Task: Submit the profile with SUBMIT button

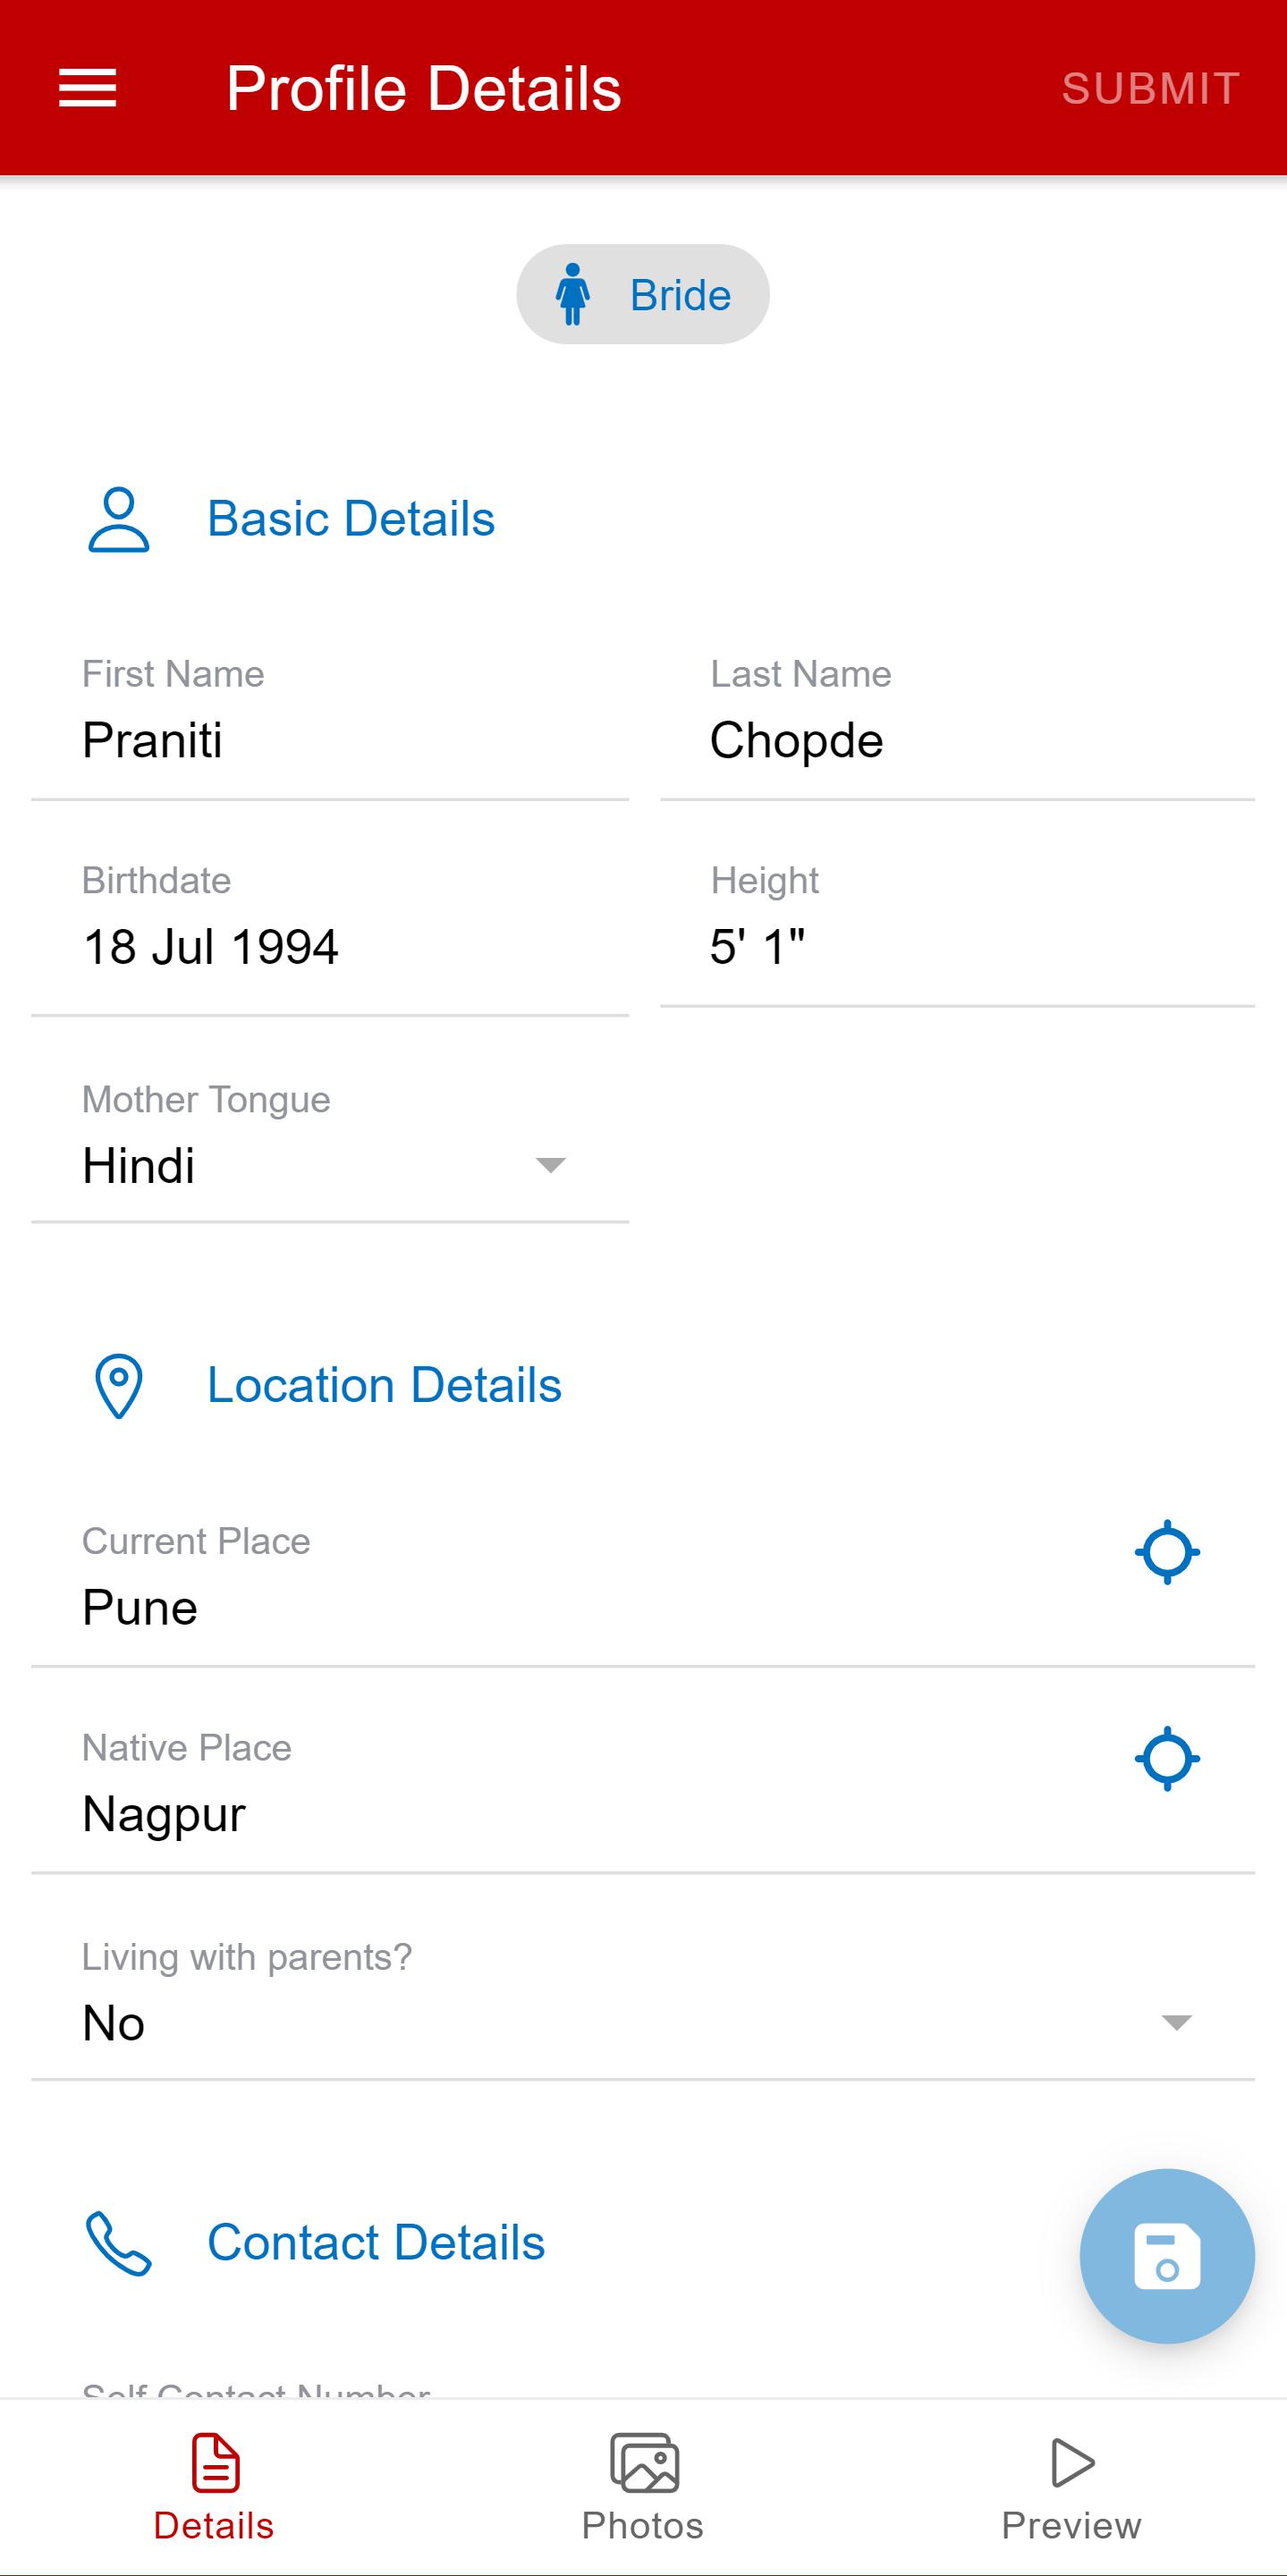Action: point(1151,88)
